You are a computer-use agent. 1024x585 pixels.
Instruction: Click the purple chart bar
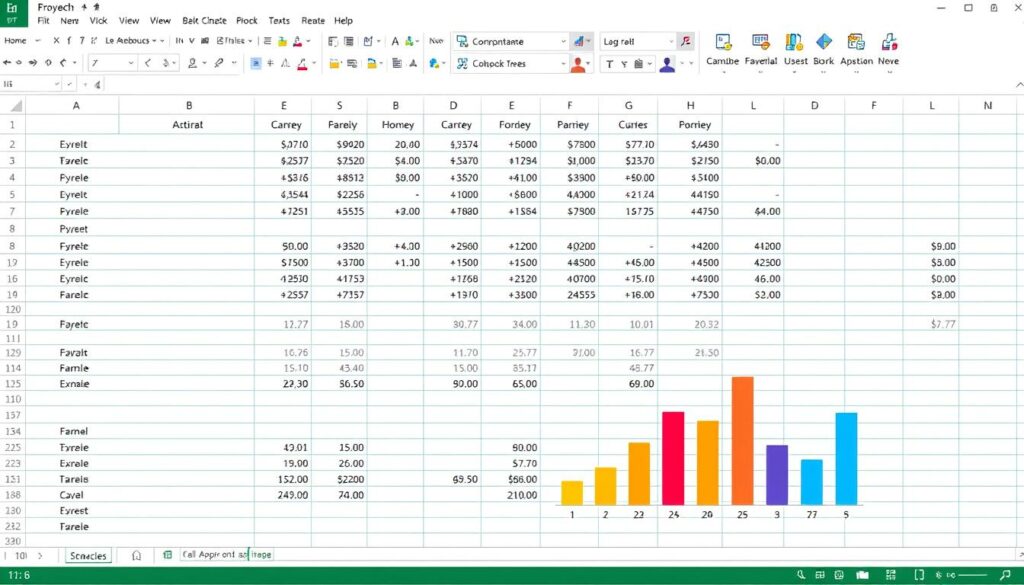click(776, 475)
